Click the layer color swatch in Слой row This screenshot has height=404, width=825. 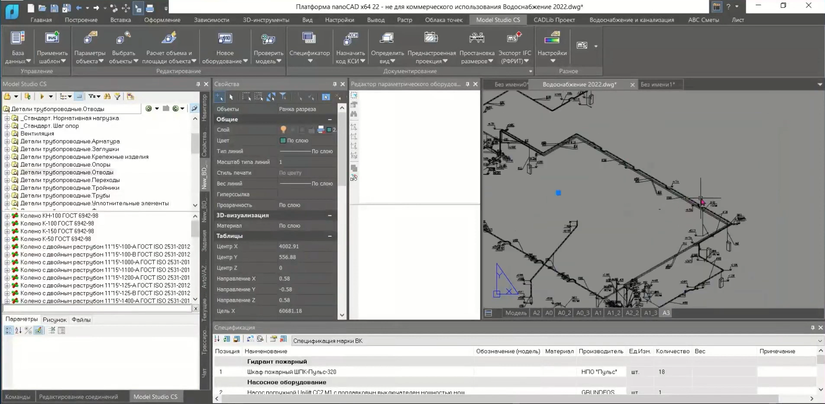coord(330,129)
